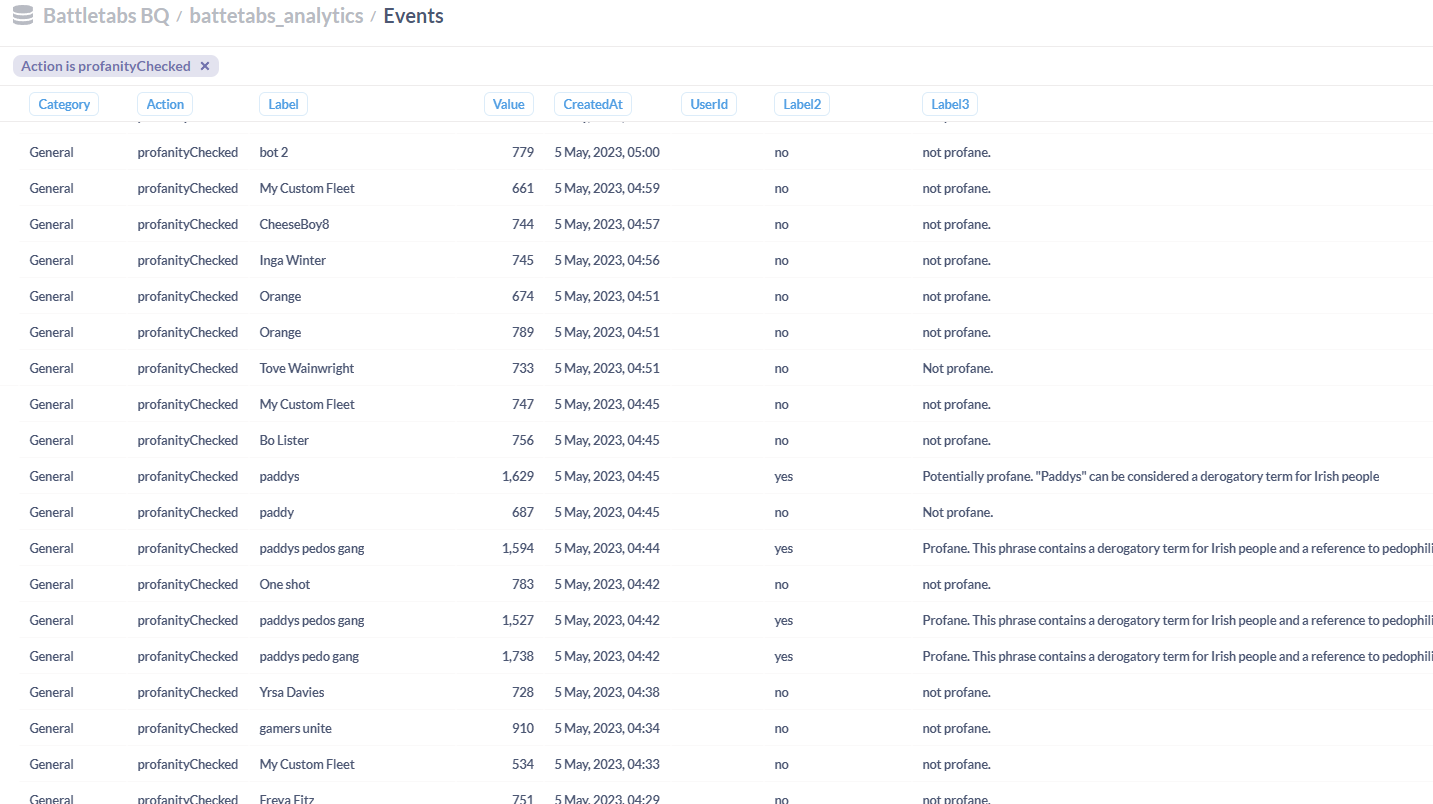Open the Battletabs BQ breadcrumb link

tap(105, 16)
